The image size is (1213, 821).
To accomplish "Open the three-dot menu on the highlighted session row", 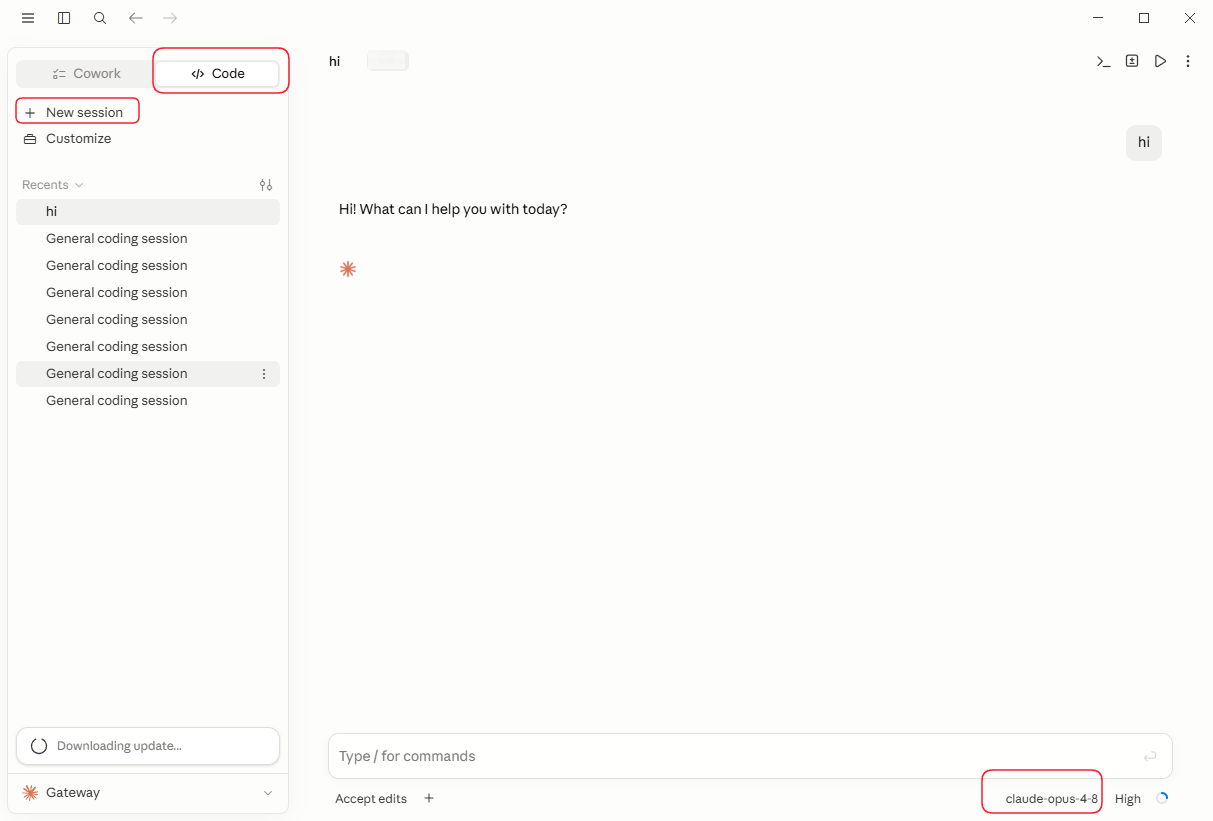I will tap(264, 374).
